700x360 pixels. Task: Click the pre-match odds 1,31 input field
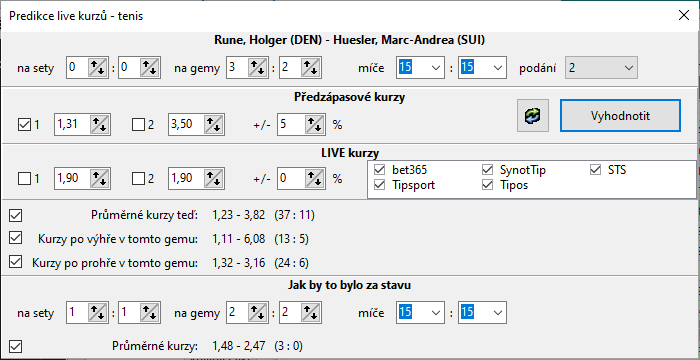tap(72, 124)
